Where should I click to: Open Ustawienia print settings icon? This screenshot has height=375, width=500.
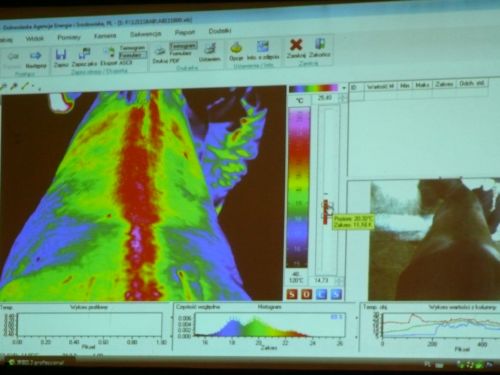(210, 50)
